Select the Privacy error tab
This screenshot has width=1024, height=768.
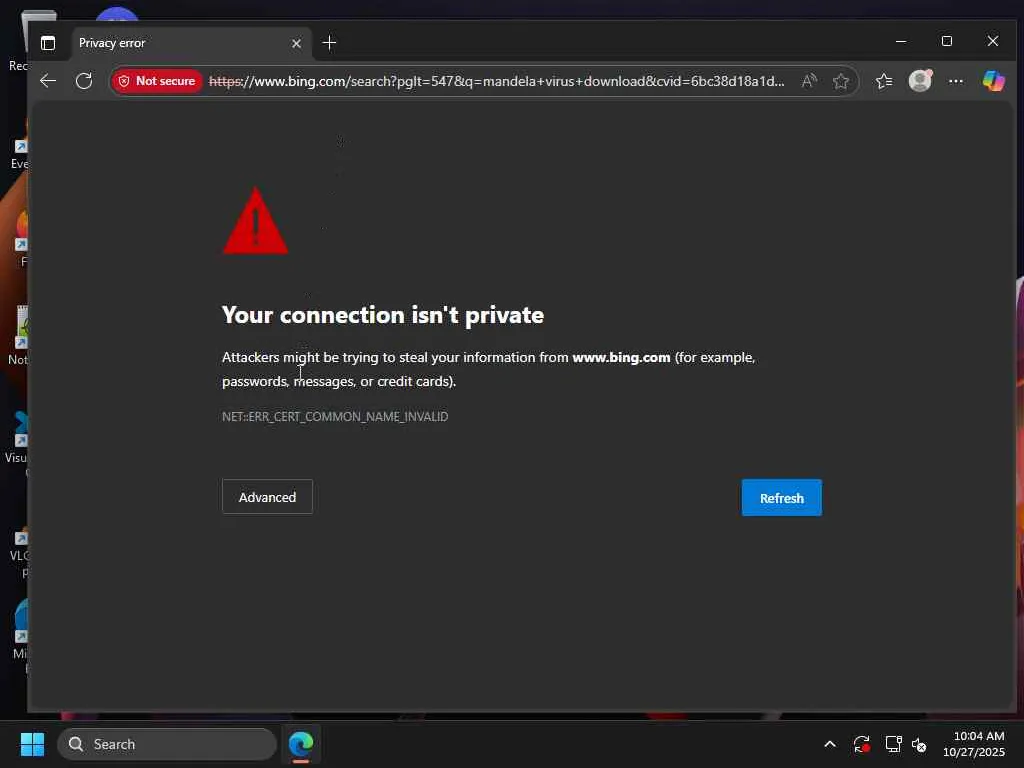(189, 43)
